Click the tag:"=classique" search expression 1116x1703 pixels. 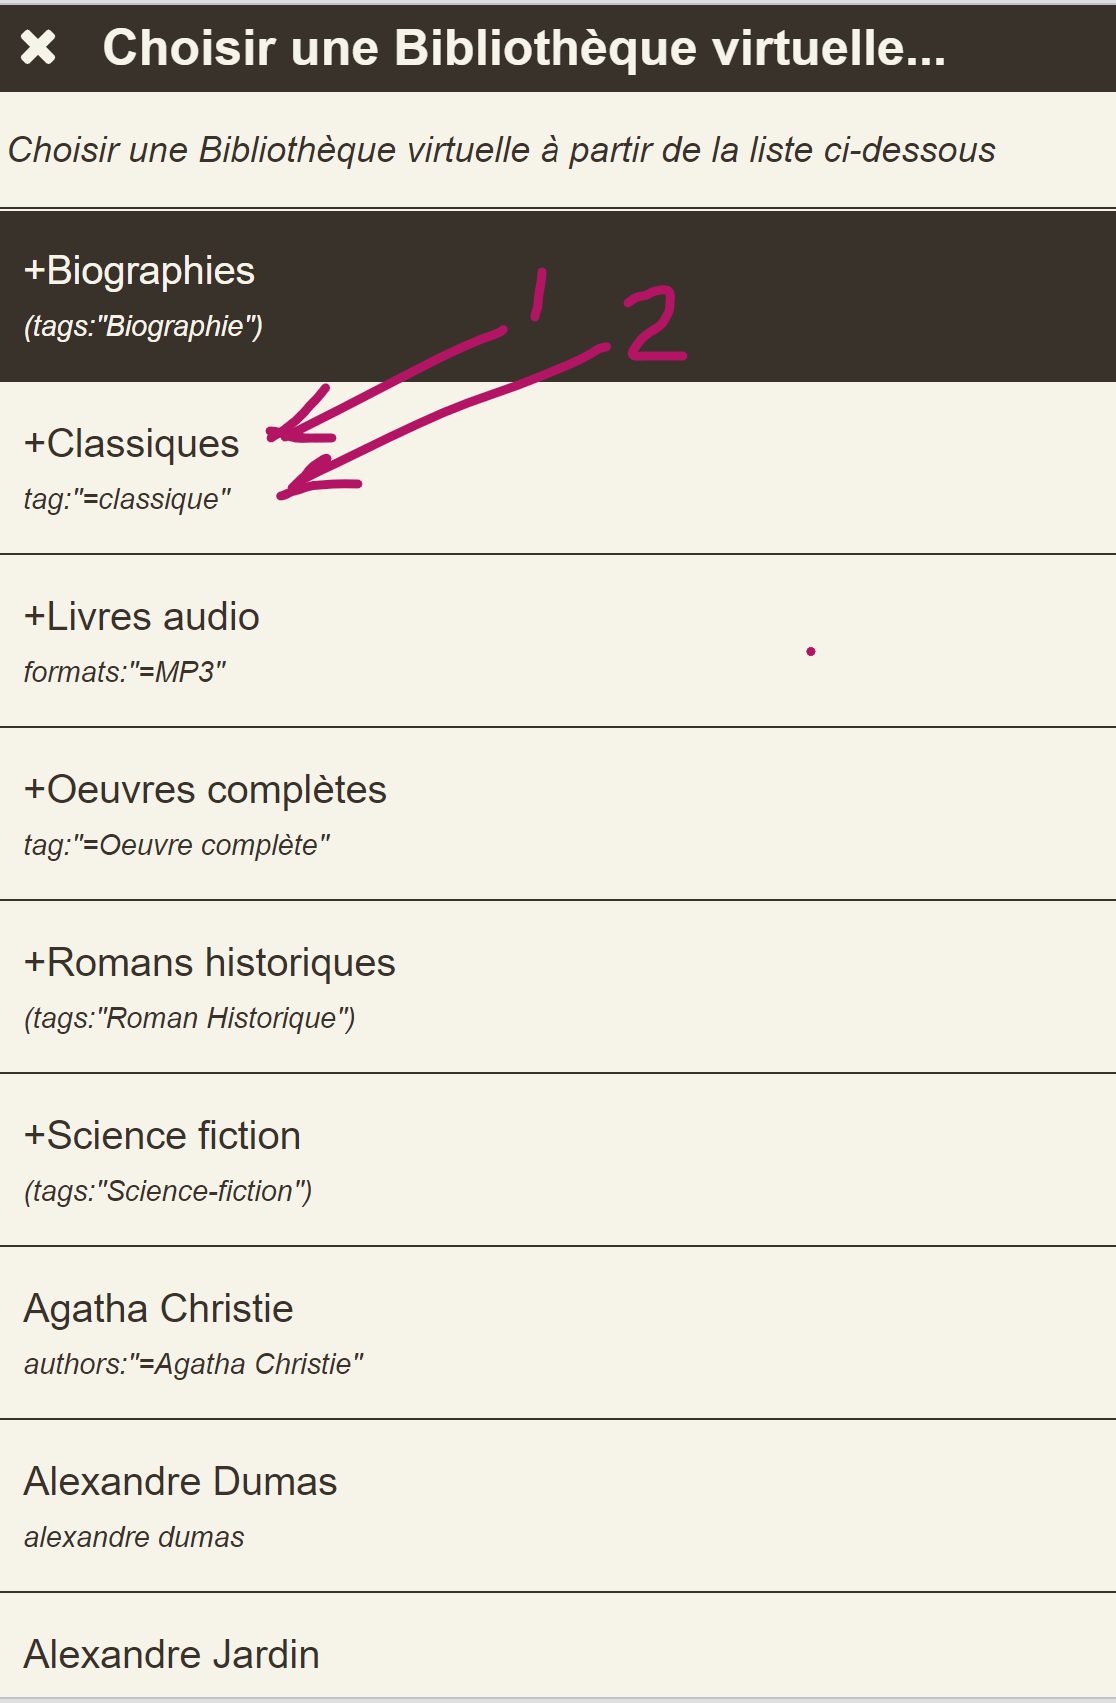click(x=127, y=499)
